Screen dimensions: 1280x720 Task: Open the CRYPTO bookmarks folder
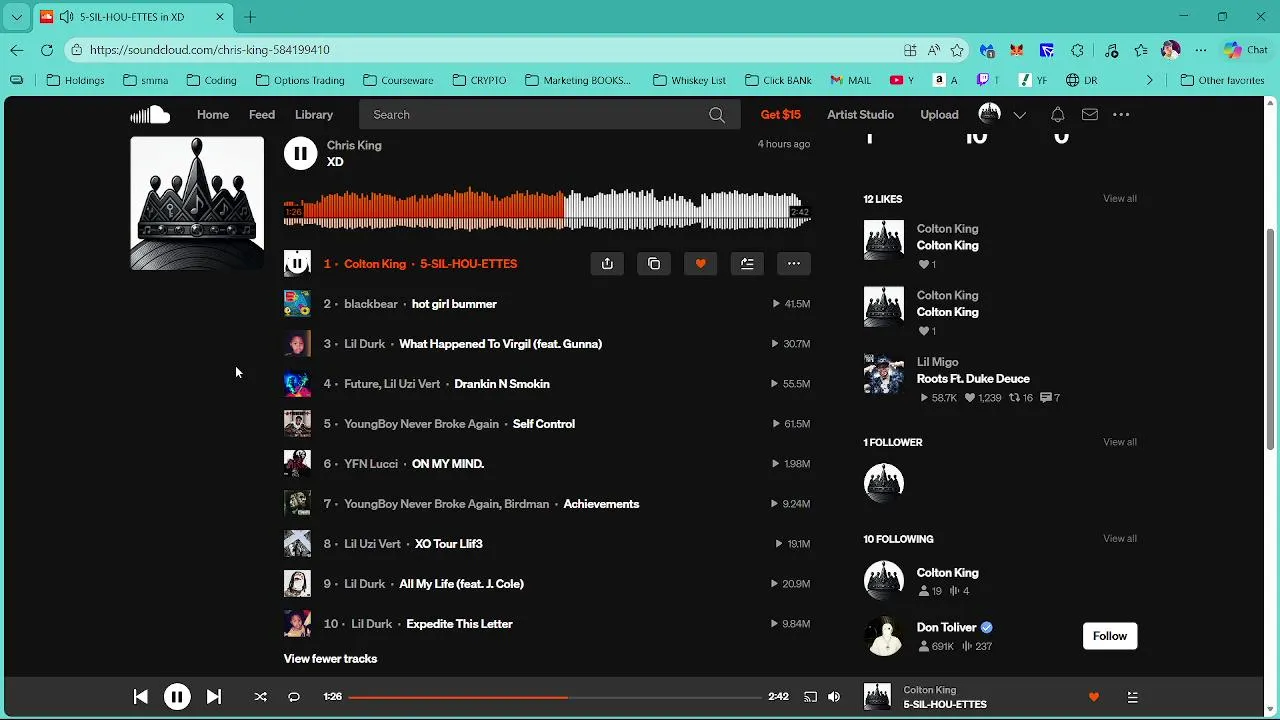479,80
